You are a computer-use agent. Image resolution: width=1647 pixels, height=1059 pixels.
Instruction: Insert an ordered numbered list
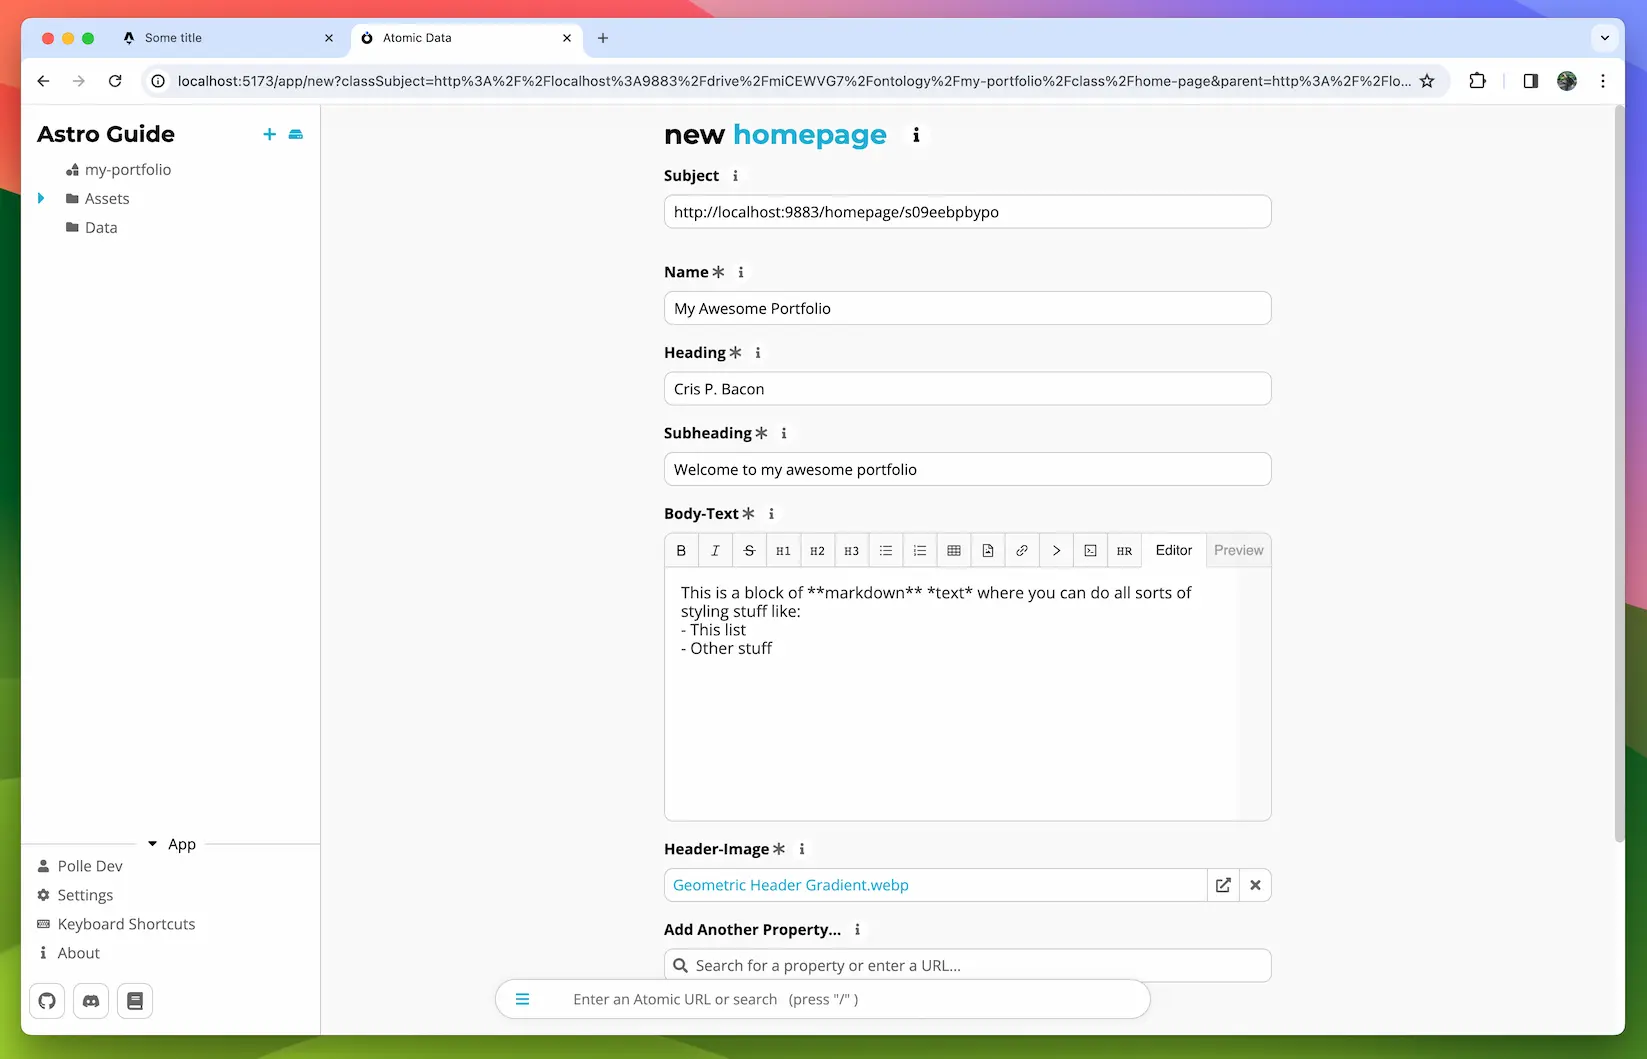click(919, 551)
